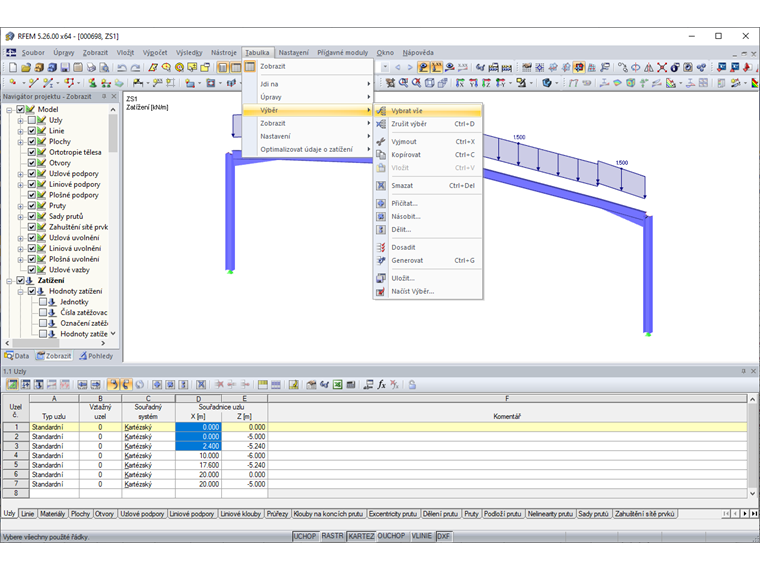Click the fx formula icon in table toolbar
The width and height of the screenshot is (760, 570).
(381, 384)
